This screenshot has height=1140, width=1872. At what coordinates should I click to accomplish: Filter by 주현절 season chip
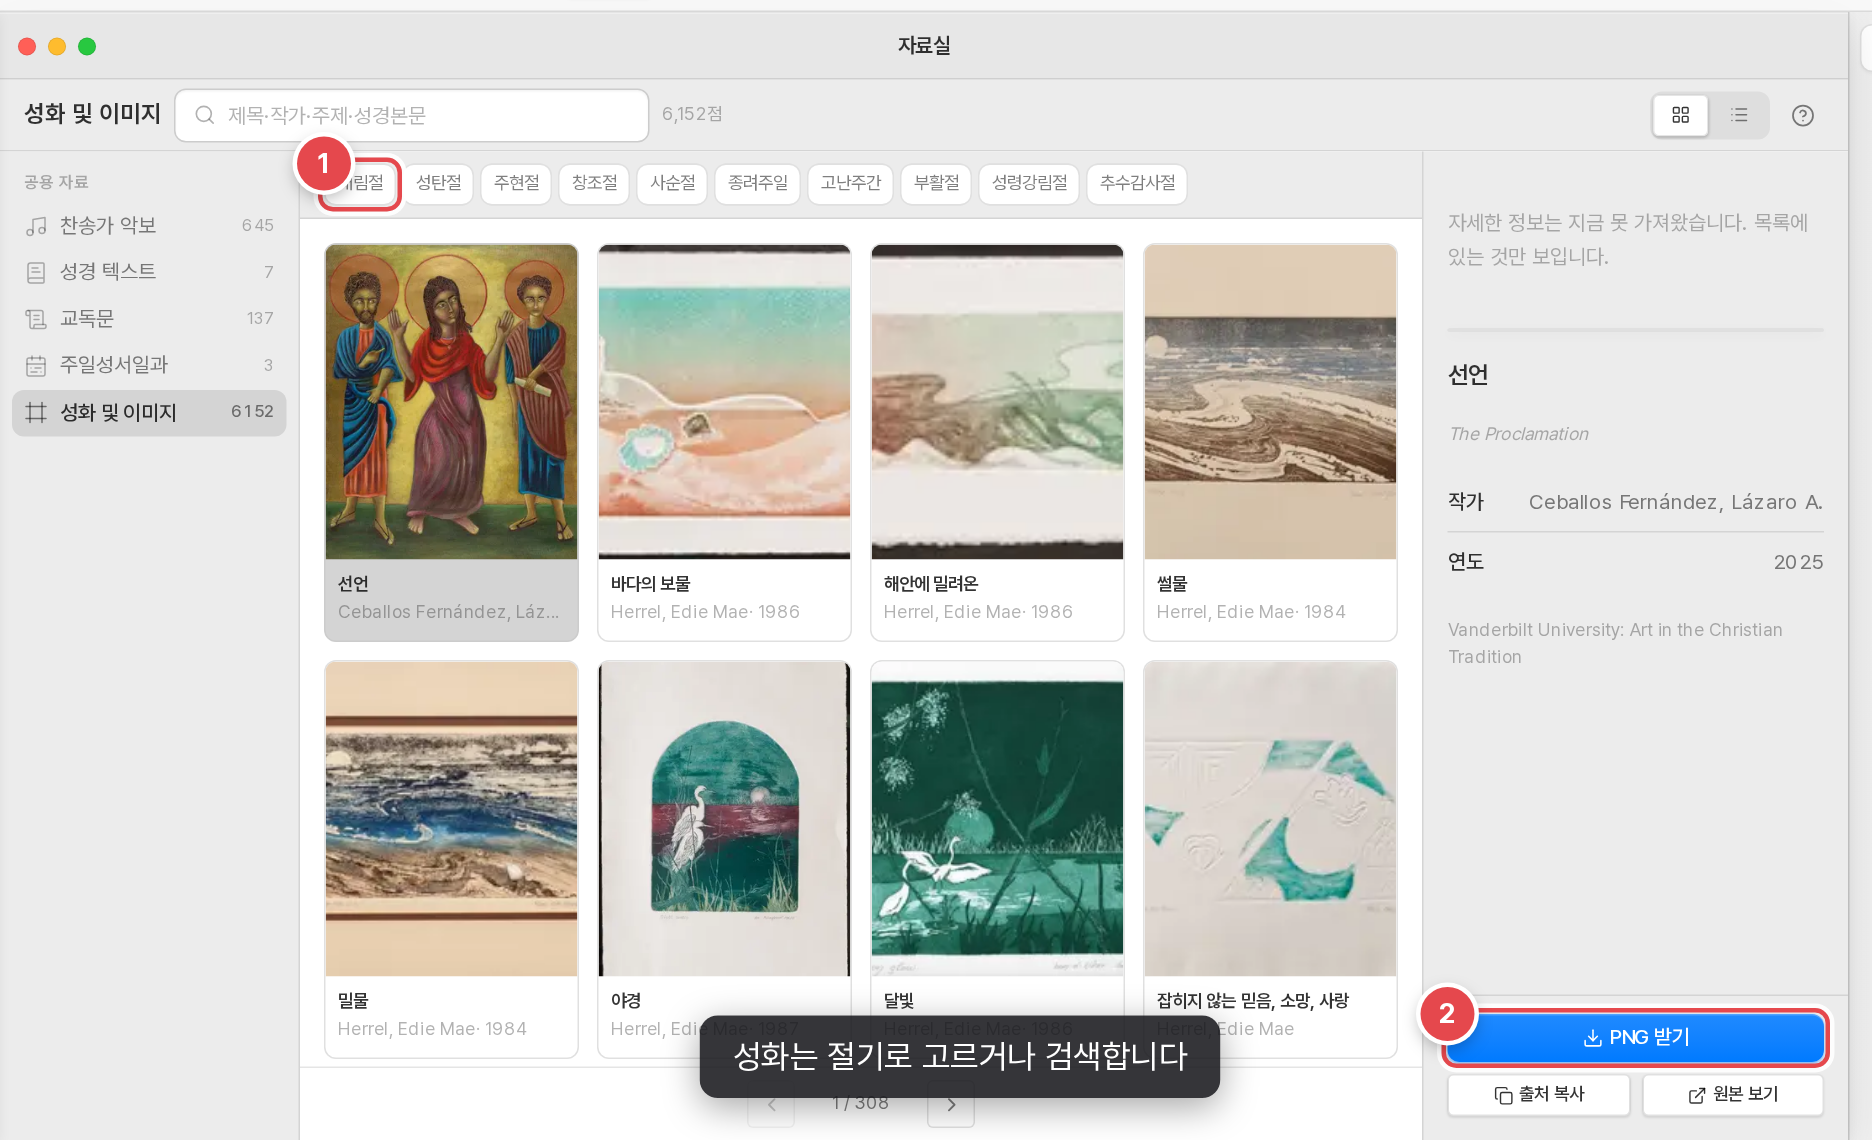point(516,183)
